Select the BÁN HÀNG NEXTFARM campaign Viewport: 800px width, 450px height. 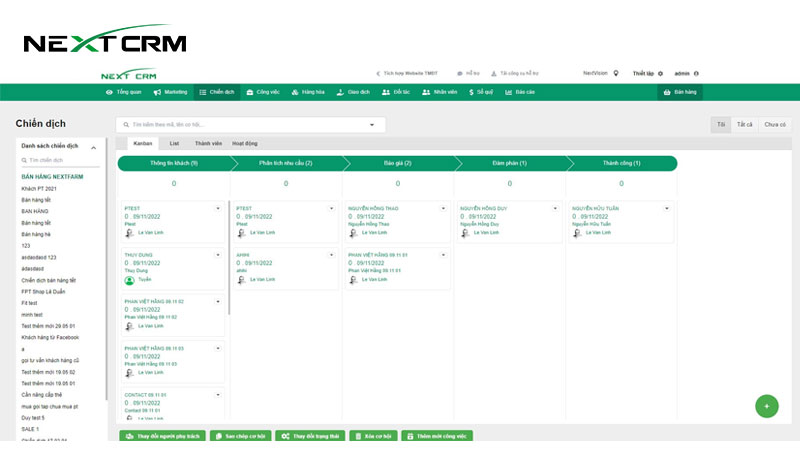(x=52, y=177)
